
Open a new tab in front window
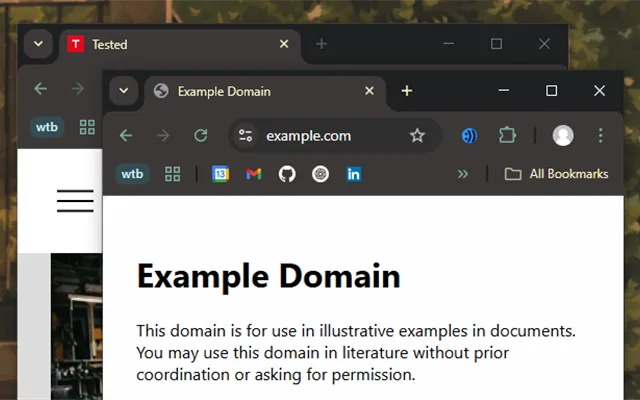(x=407, y=91)
